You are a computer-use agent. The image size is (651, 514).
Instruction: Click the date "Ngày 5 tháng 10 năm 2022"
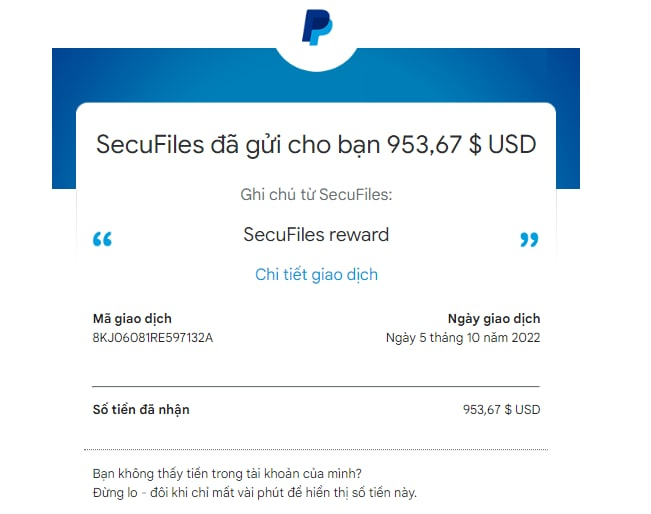point(463,338)
